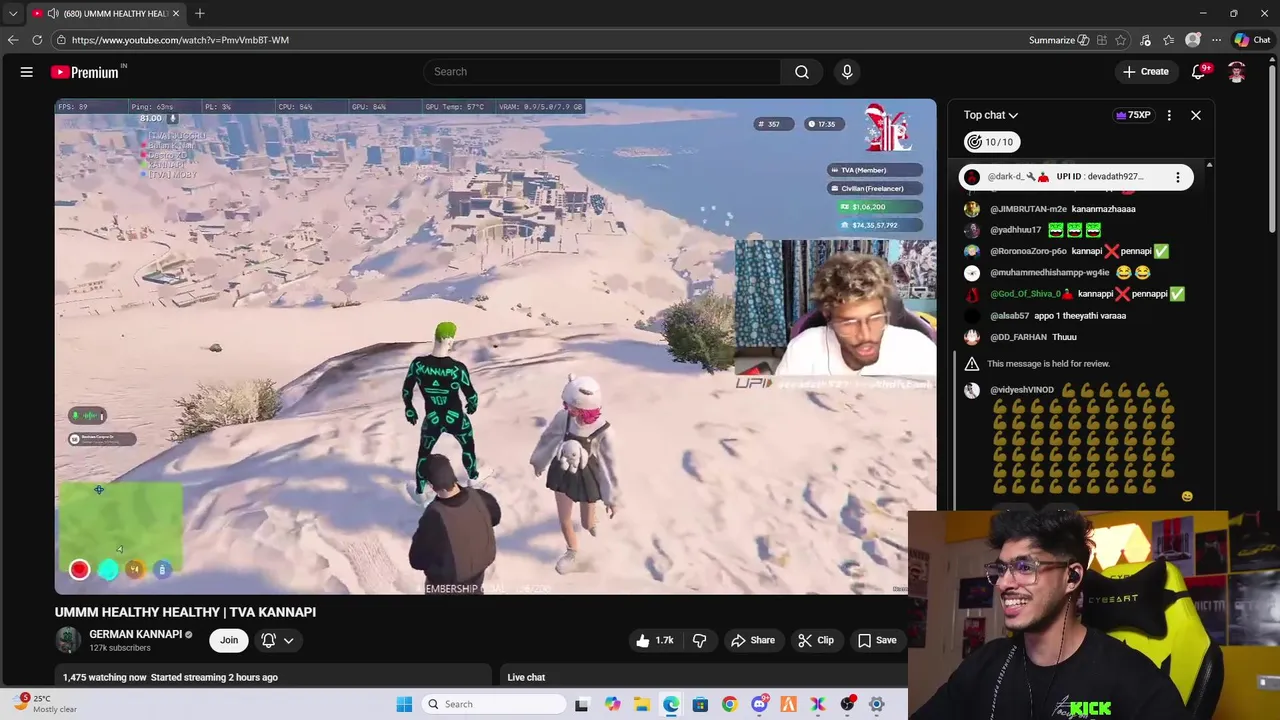Like the video with the thumbs up button
1280x720 pixels.
pos(656,640)
